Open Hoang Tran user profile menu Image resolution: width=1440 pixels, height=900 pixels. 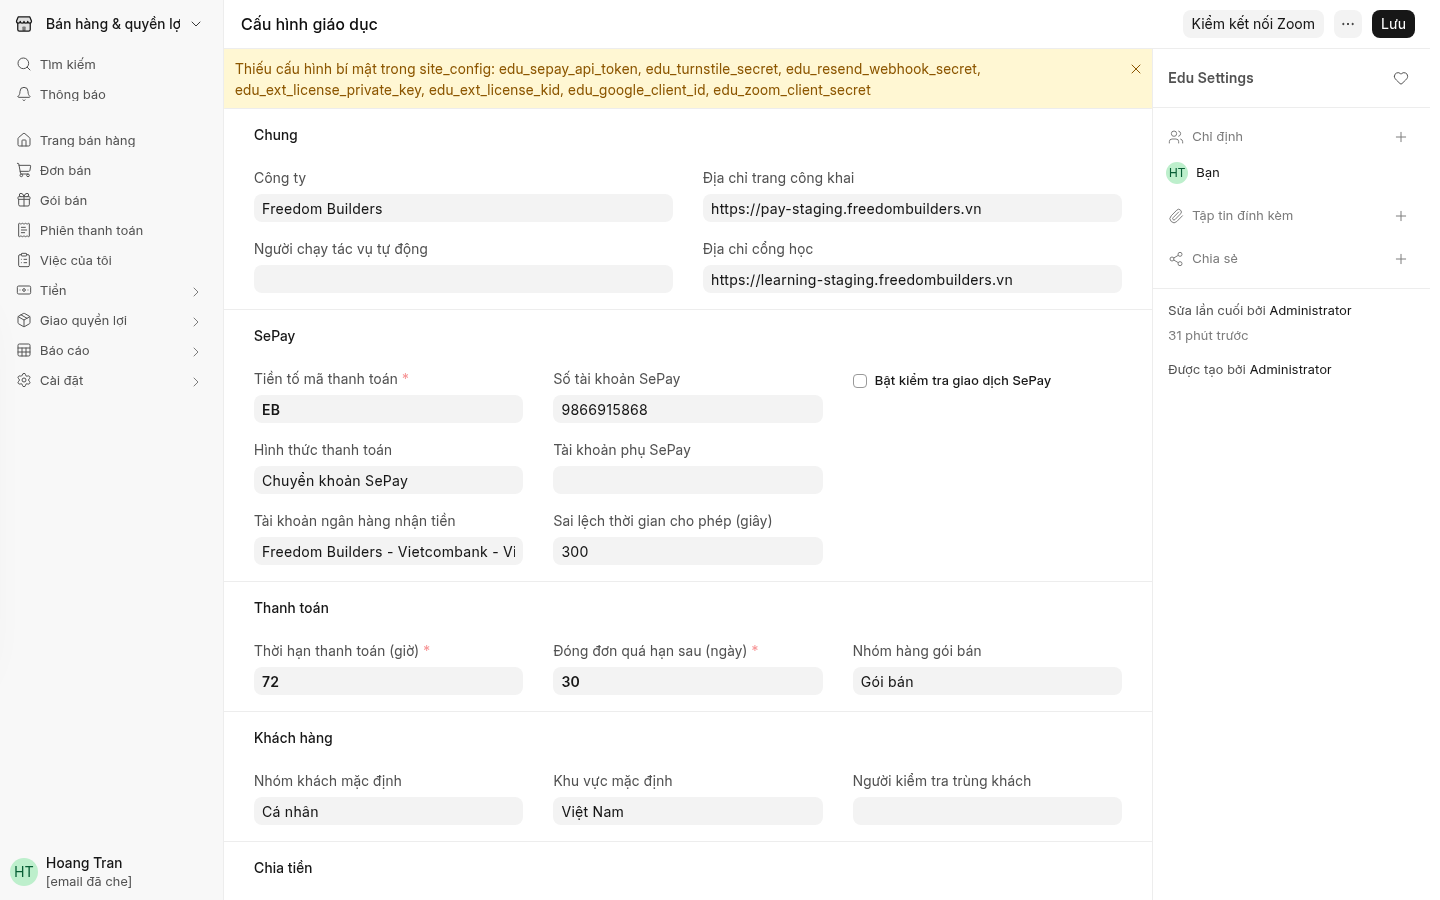click(110, 871)
